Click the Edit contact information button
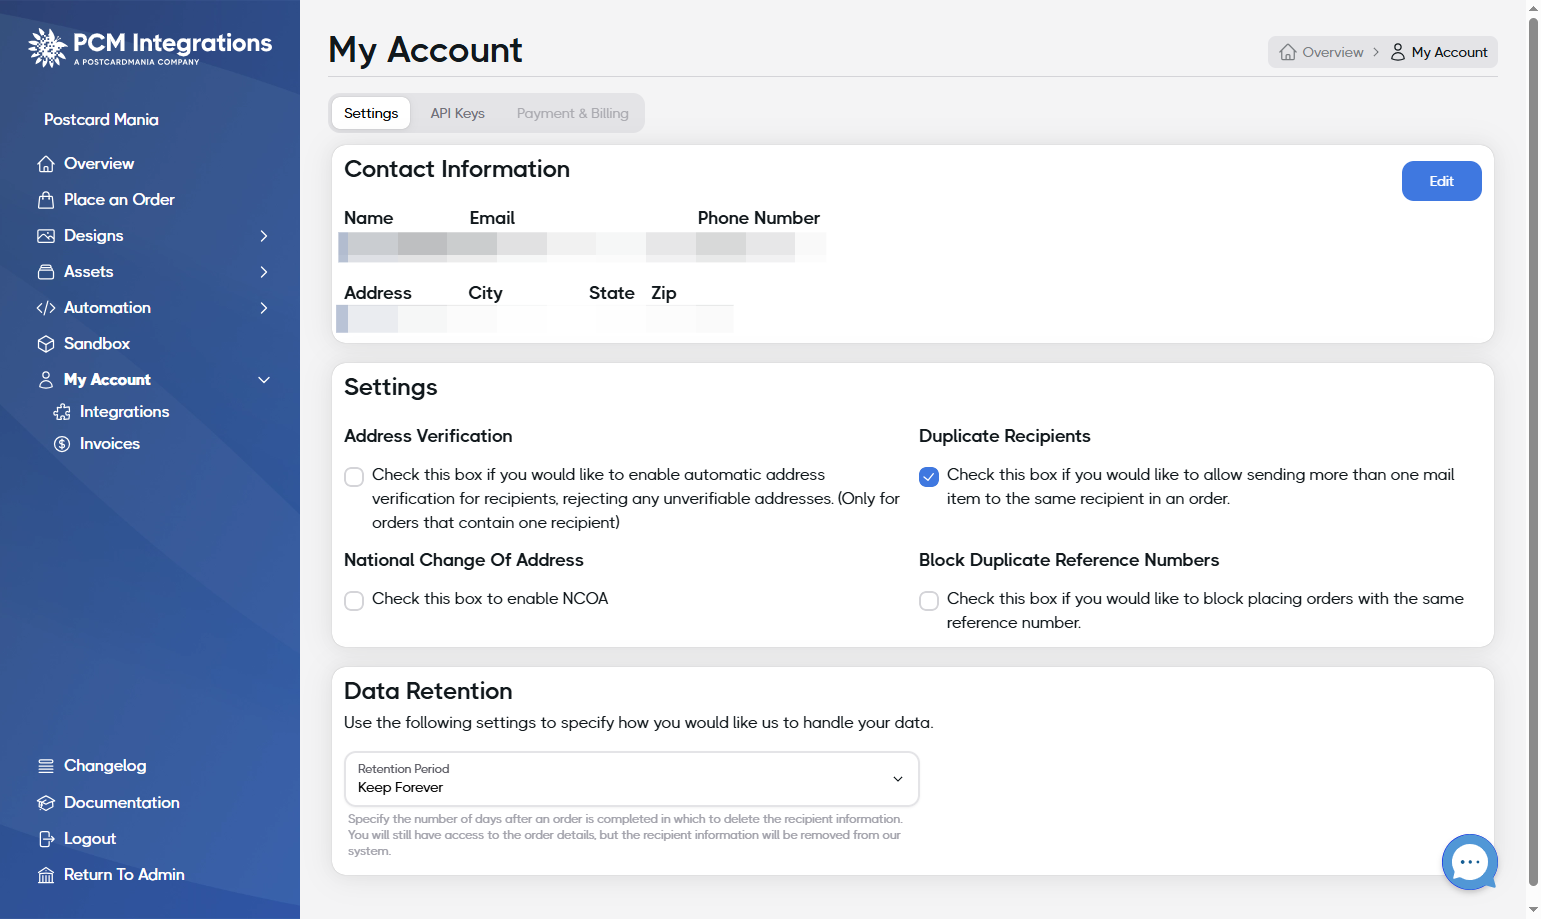Screen dimensions: 1541x919 (1441, 181)
